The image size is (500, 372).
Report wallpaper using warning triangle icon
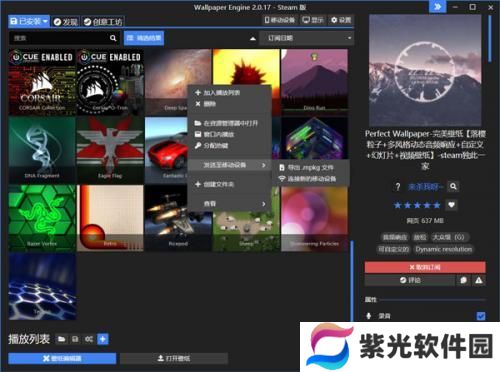click(x=479, y=280)
